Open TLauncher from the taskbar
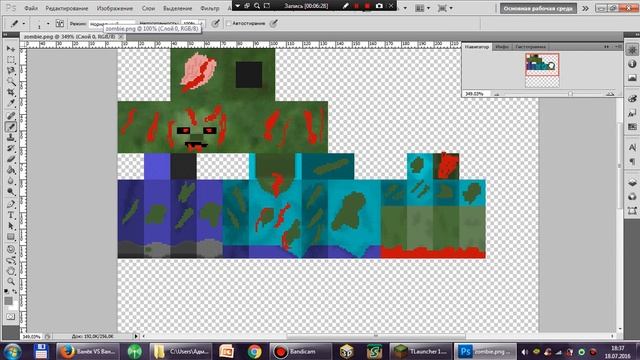Viewport: 640px width, 360px height. (x=421, y=351)
